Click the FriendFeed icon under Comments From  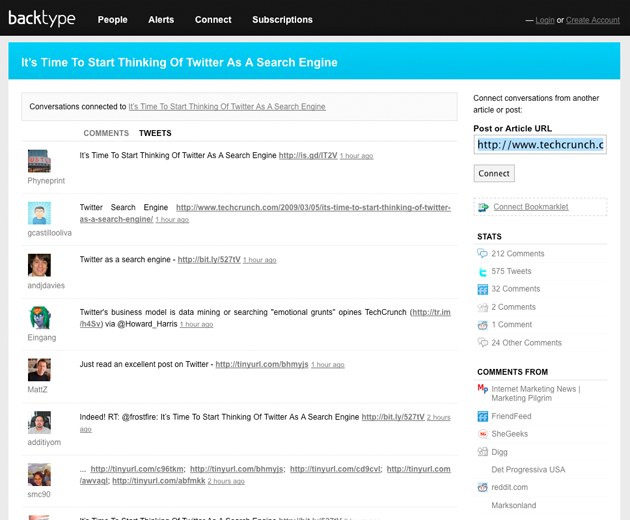pos(483,416)
